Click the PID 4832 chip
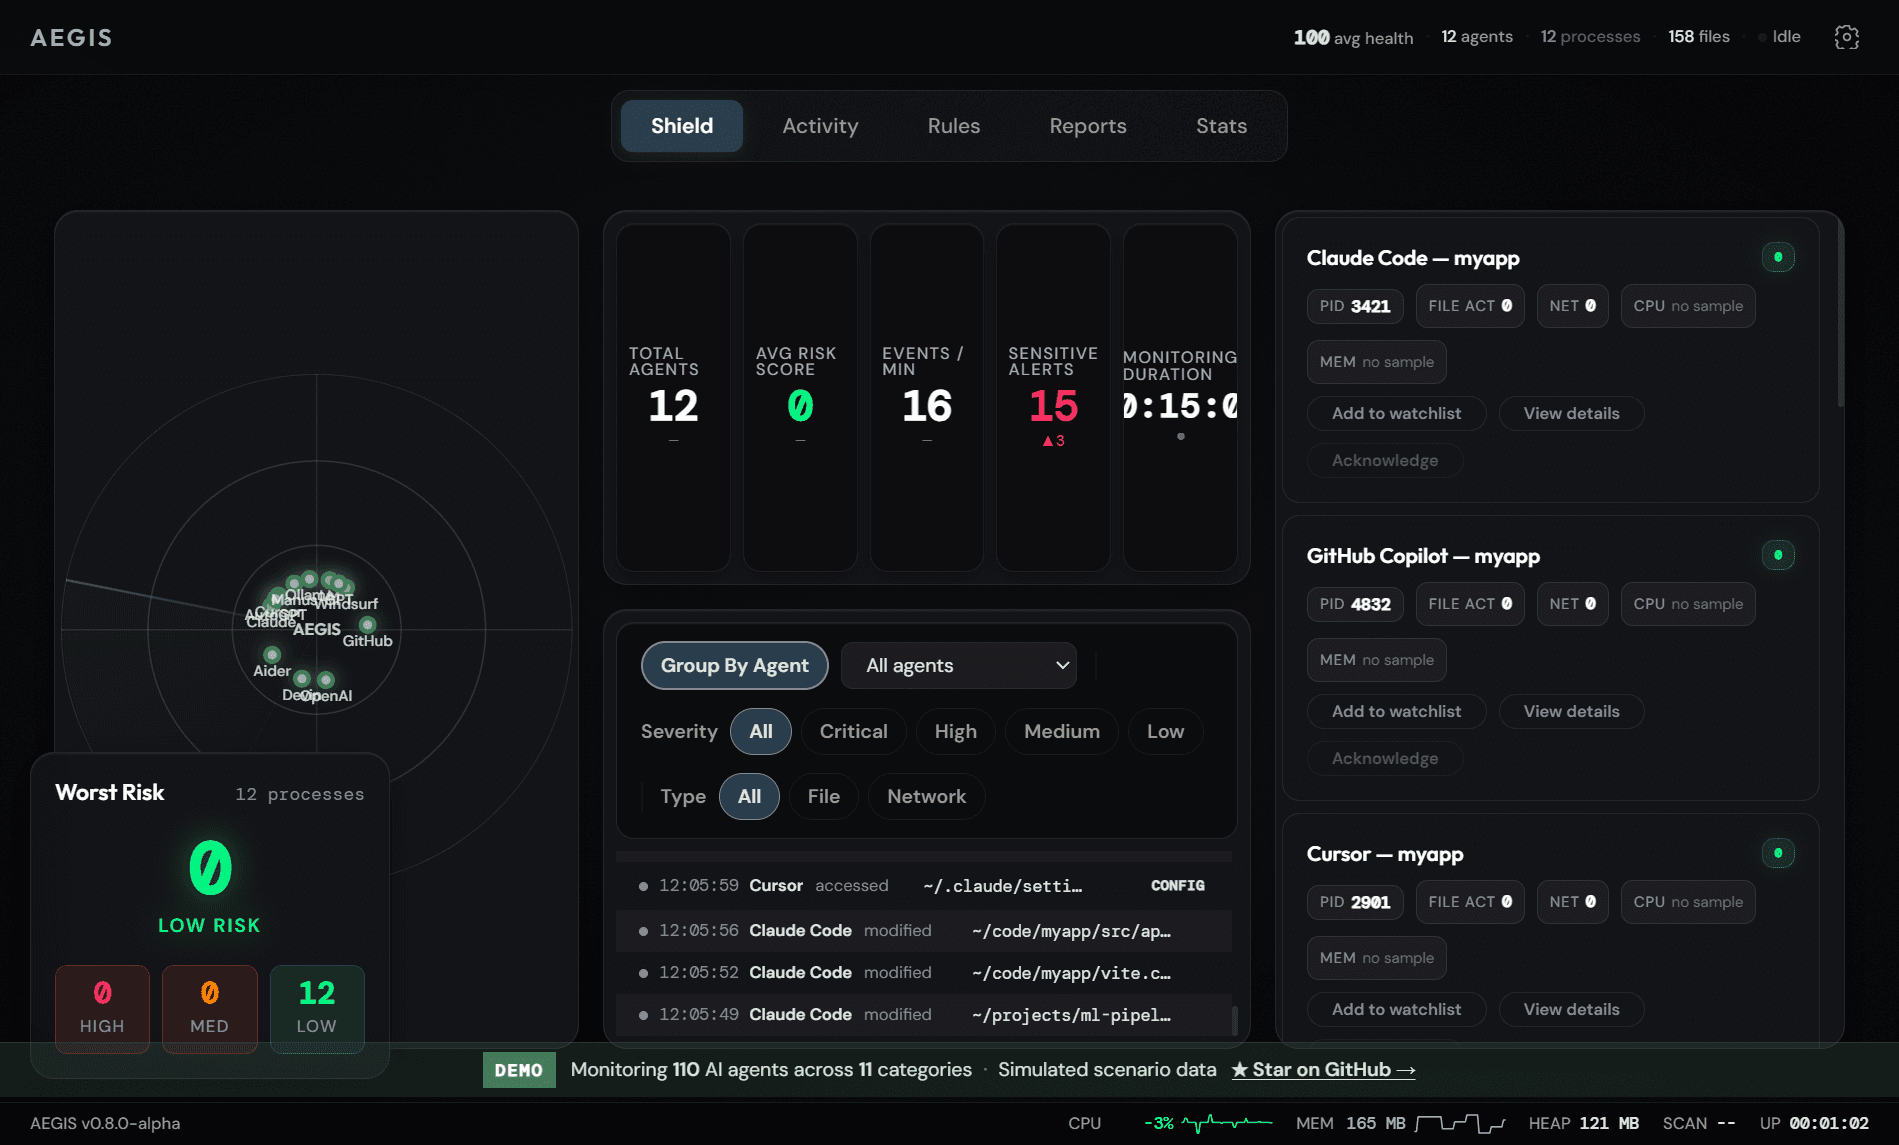Screen dimensions: 1899x1145 [x=1355, y=604]
